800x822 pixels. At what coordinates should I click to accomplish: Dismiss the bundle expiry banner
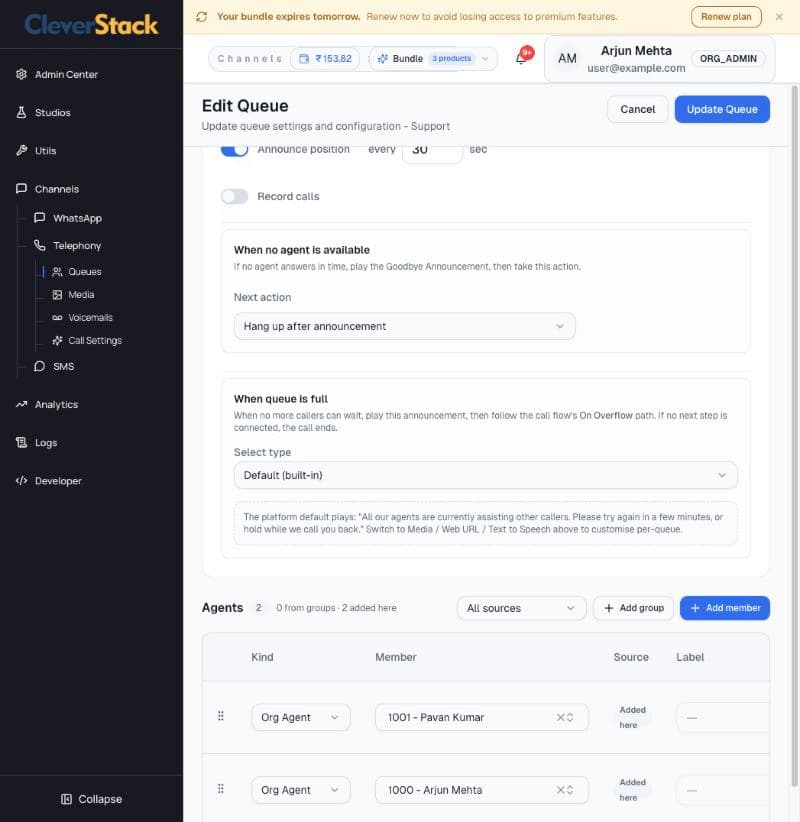779,17
